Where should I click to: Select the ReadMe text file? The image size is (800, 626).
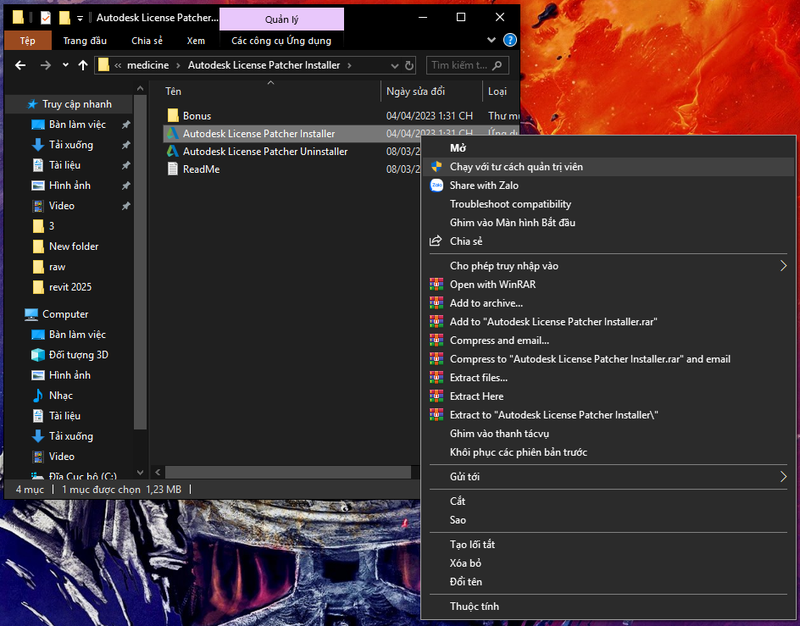(x=201, y=169)
